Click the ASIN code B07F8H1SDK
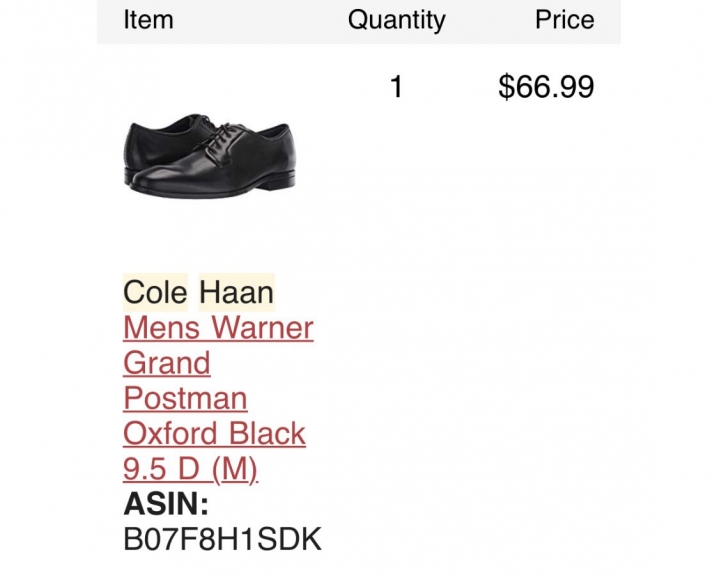 222,539
